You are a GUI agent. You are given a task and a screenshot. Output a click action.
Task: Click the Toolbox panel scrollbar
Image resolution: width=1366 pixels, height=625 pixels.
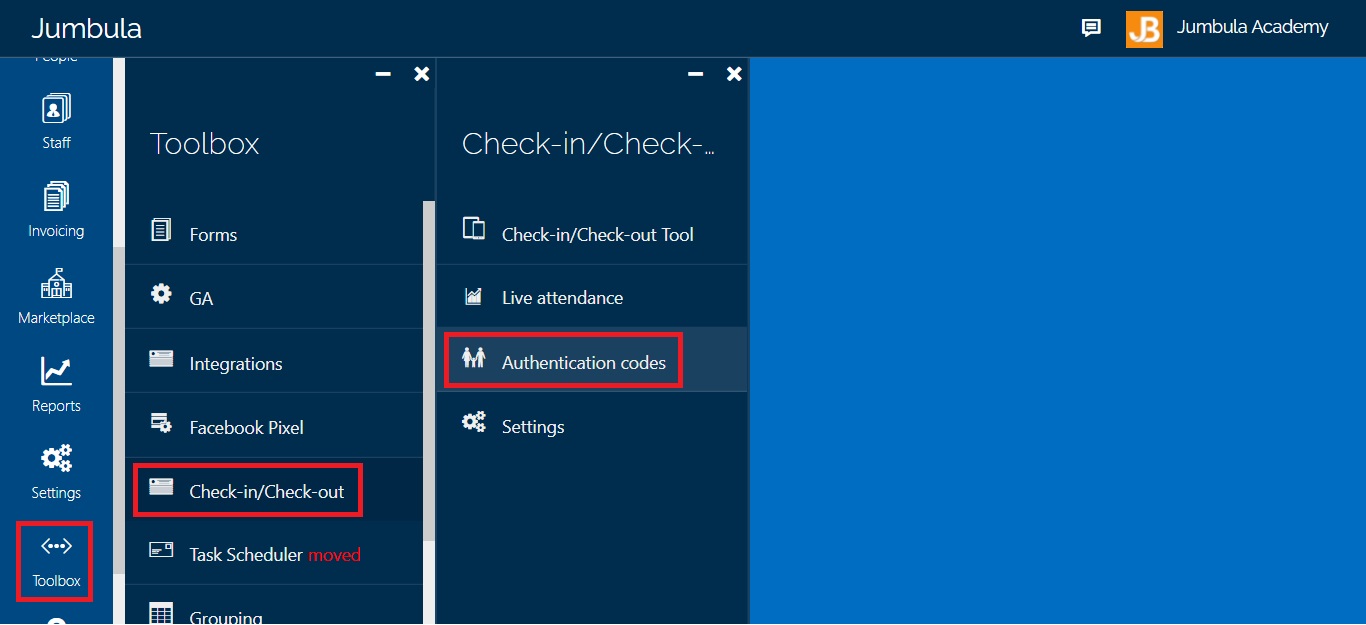click(429, 370)
